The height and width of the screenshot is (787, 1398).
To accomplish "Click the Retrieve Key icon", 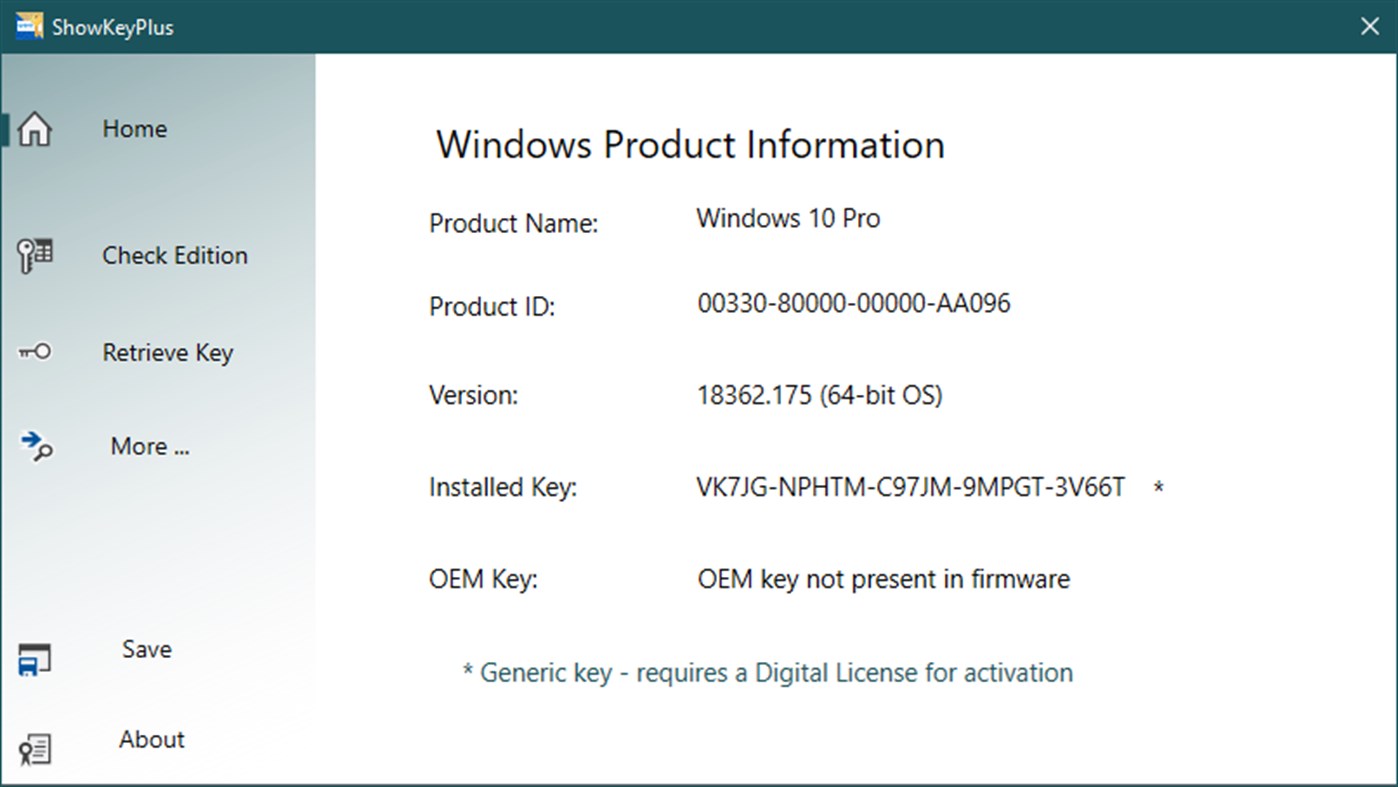I will click(x=35, y=352).
